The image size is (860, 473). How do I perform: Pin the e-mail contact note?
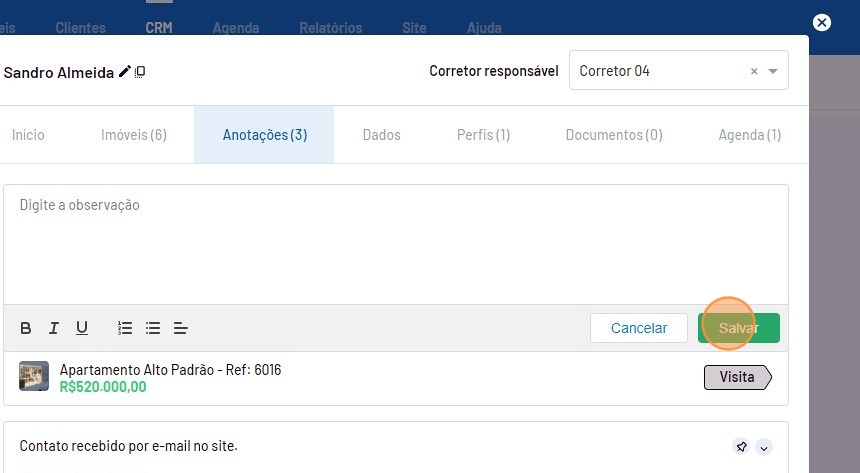pos(741,447)
